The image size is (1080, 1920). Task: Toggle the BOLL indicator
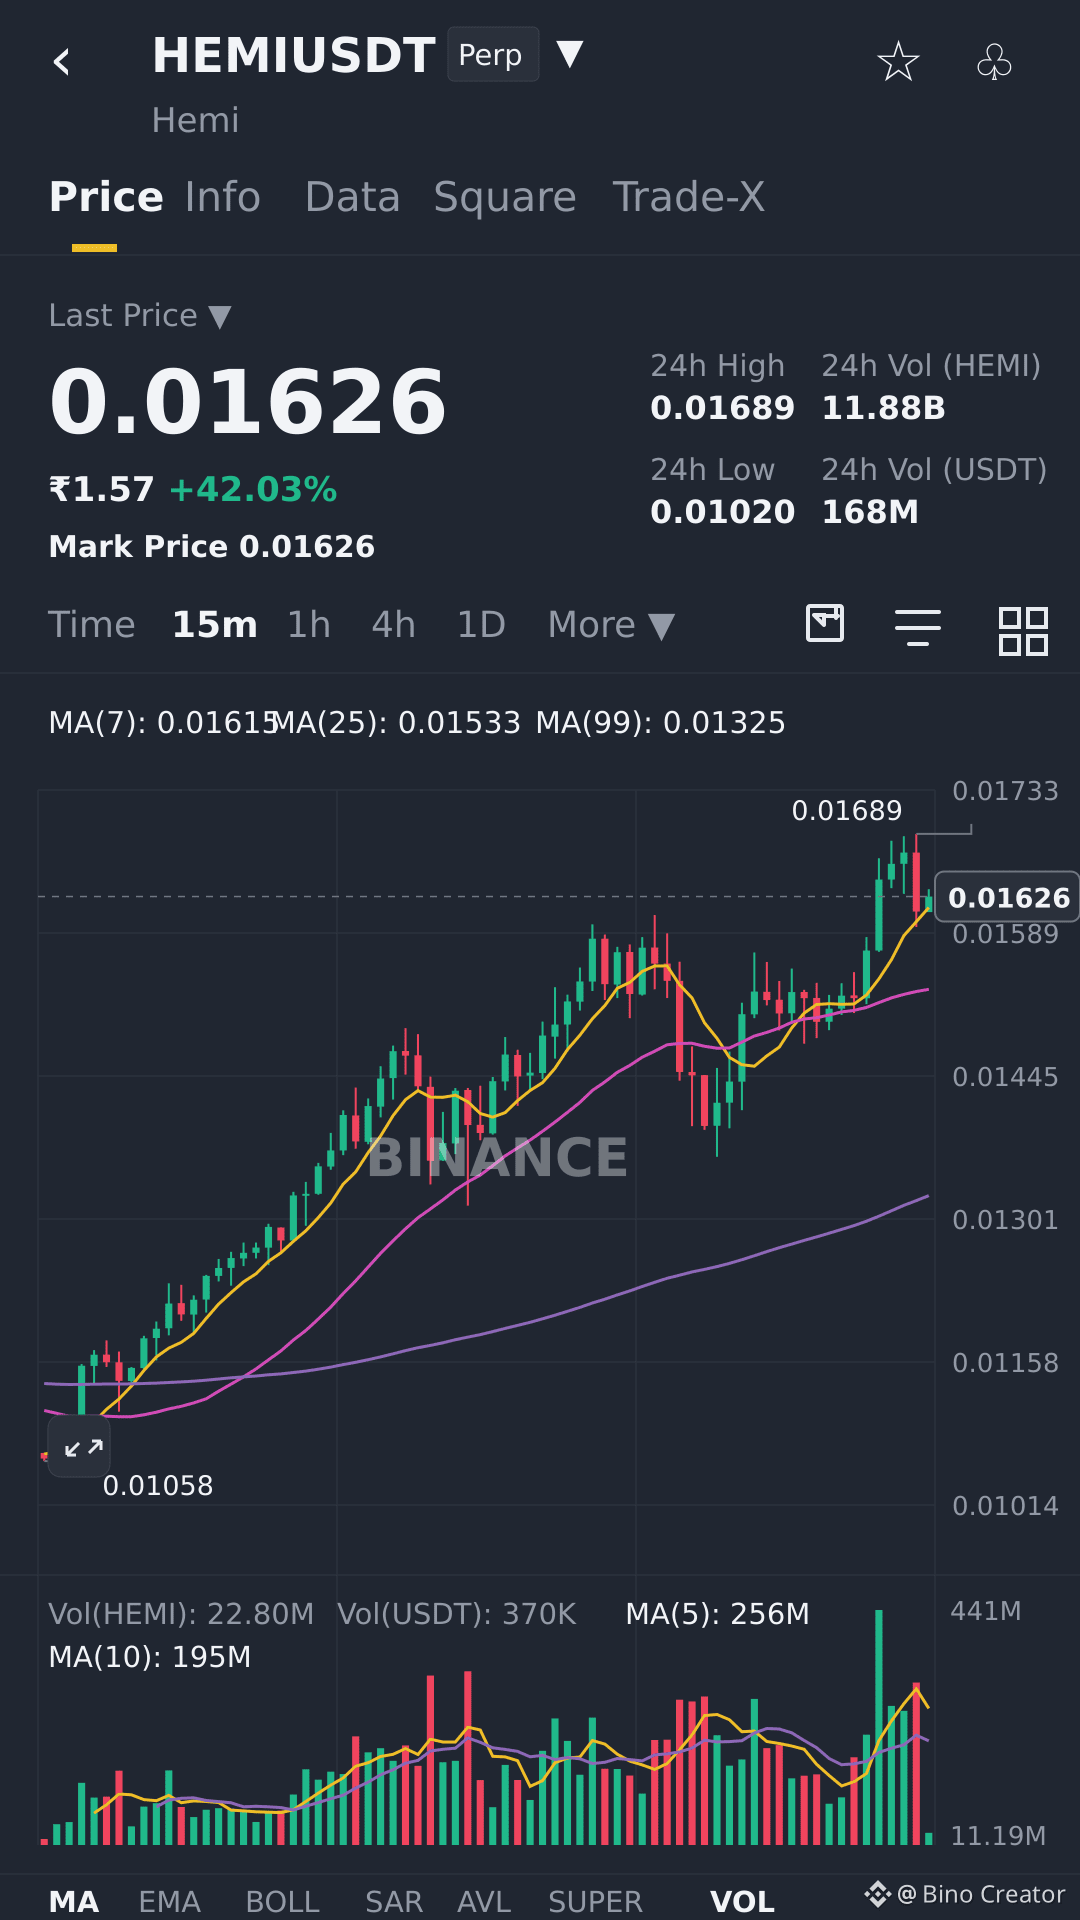[x=283, y=1901]
